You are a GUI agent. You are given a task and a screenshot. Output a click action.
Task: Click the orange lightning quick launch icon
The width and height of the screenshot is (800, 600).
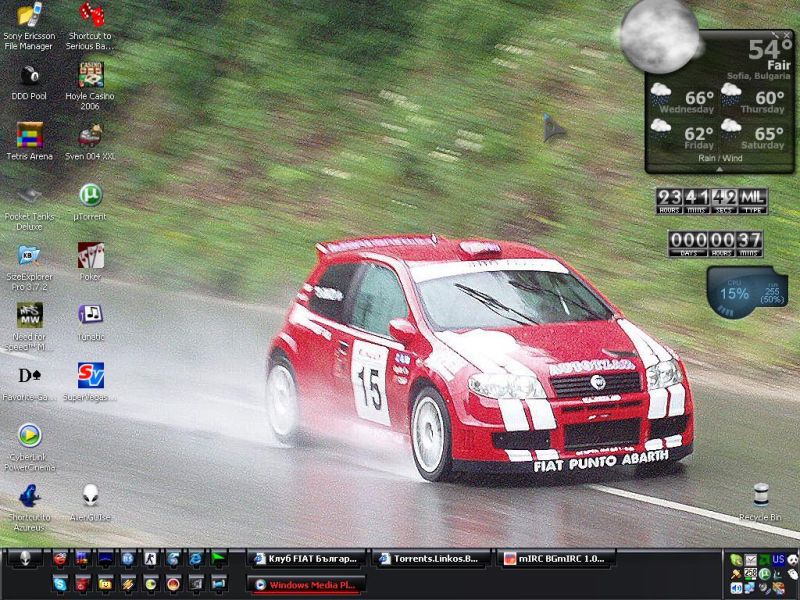click(128, 585)
